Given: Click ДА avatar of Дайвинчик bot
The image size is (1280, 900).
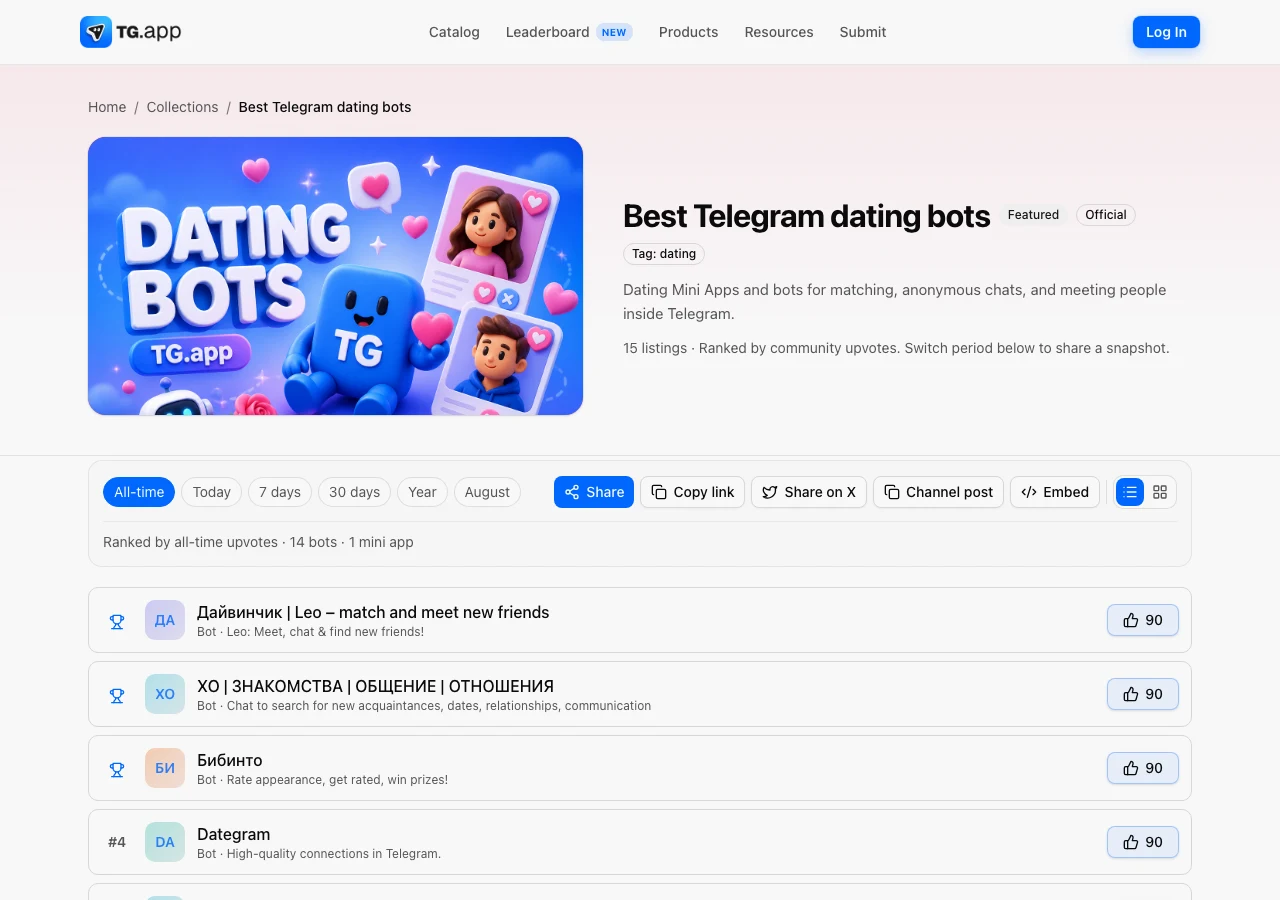Looking at the screenshot, I should pos(165,620).
